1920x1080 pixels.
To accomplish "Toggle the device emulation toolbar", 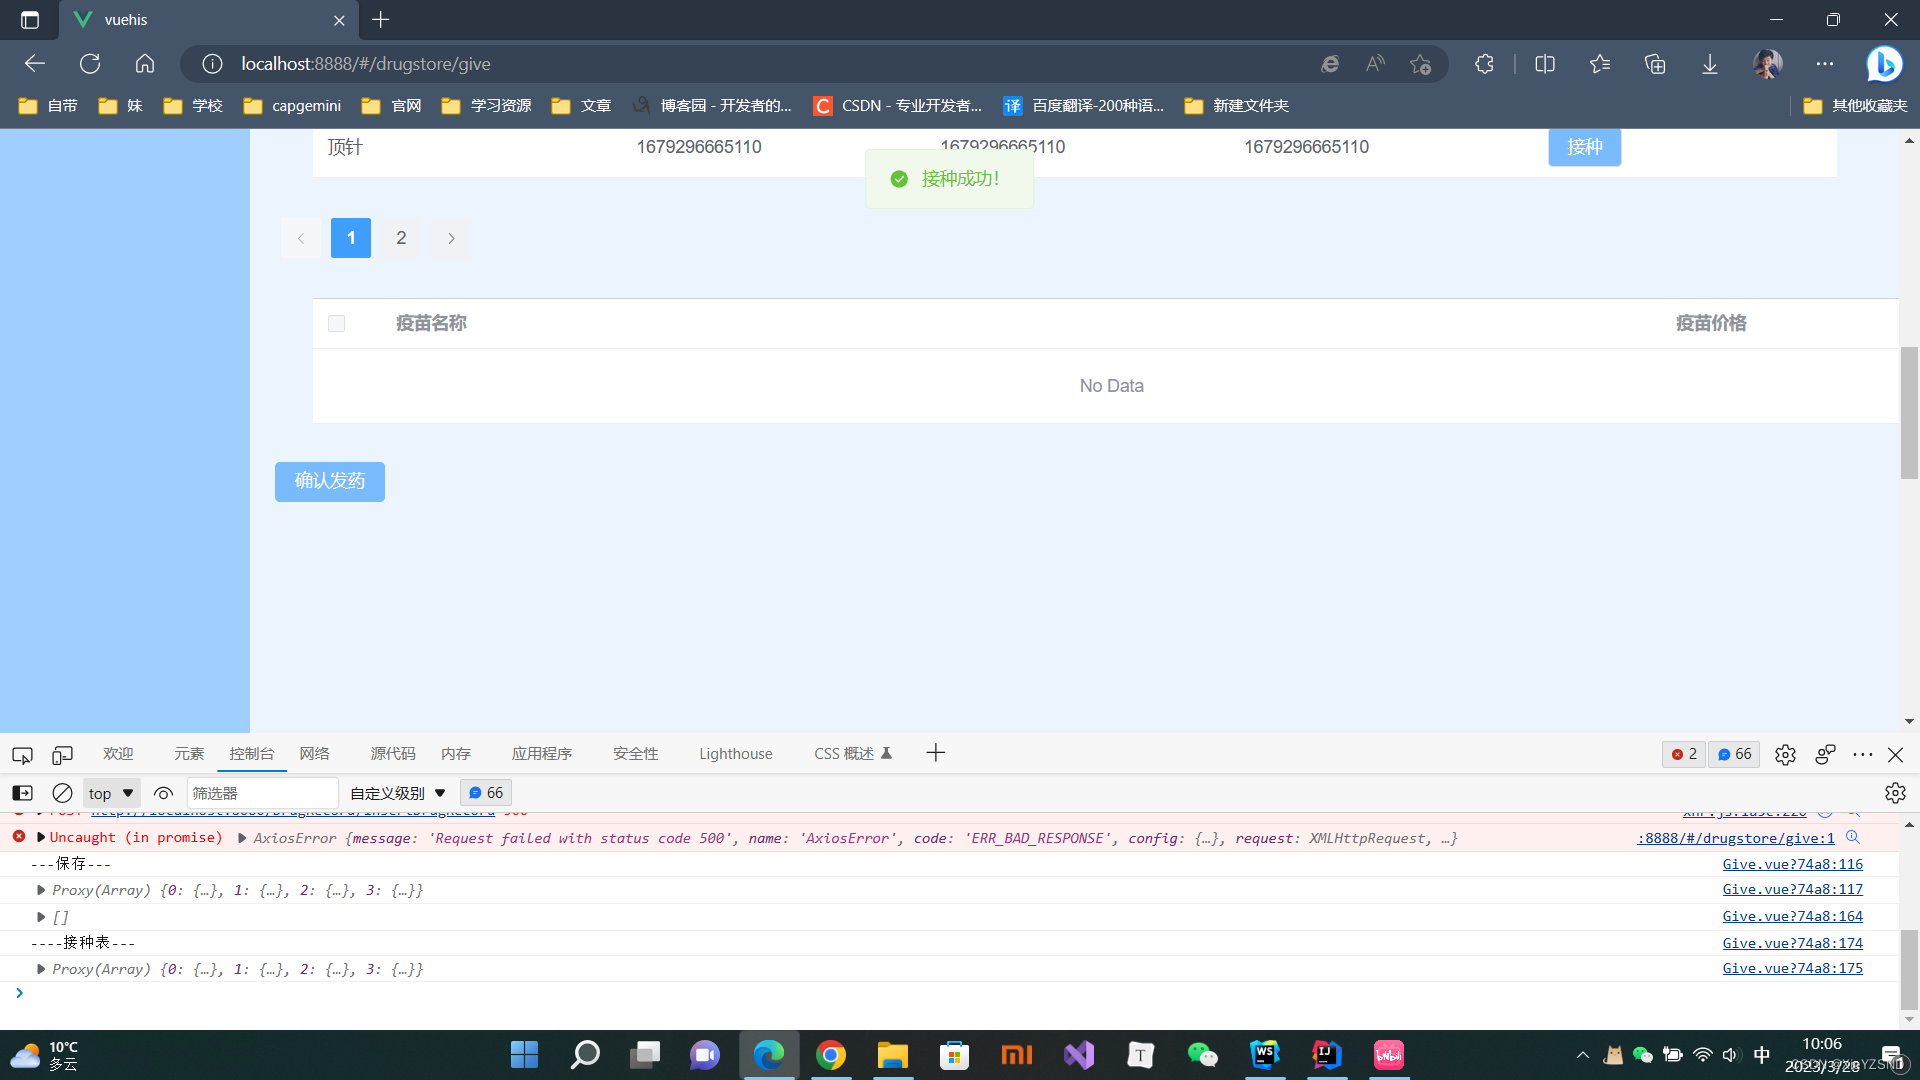I will pos(62,755).
